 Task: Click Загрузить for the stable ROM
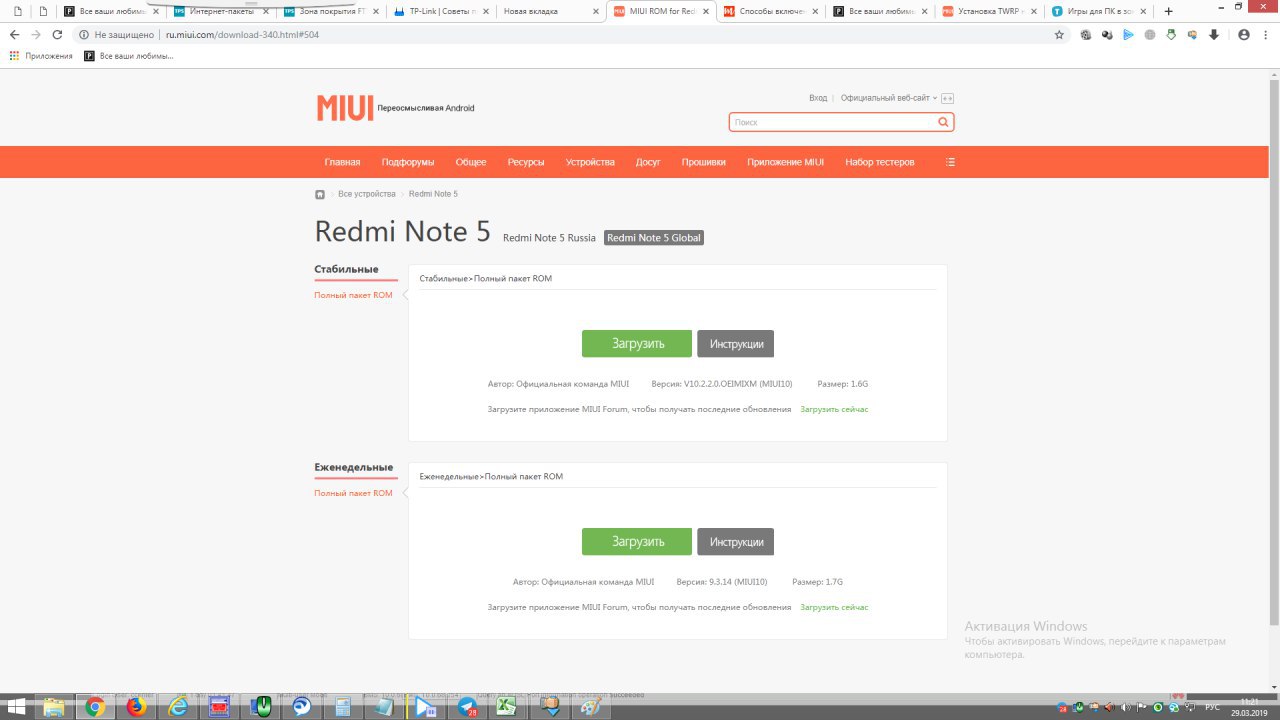(x=637, y=344)
